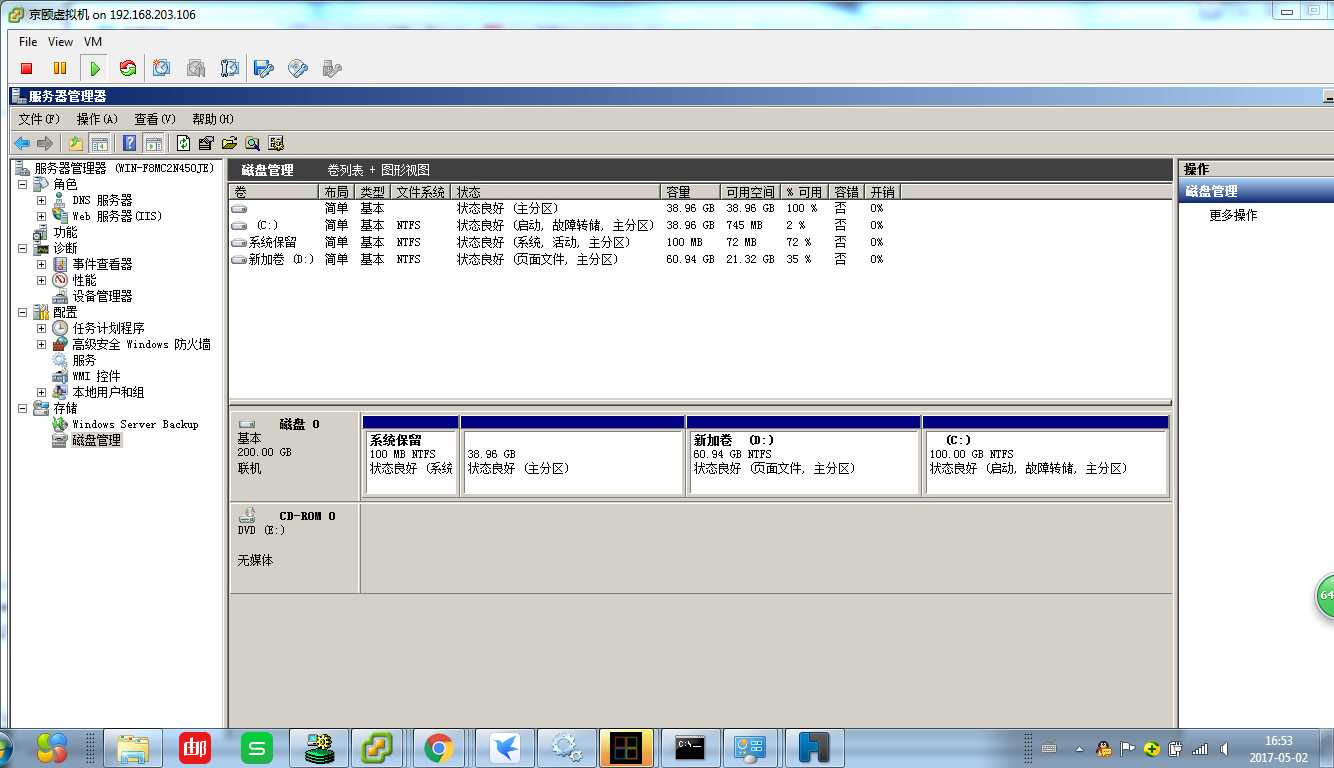The width and height of the screenshot is (1334, 768).
Task: Click the floppy drive connect icon
Action: [264, 68]
